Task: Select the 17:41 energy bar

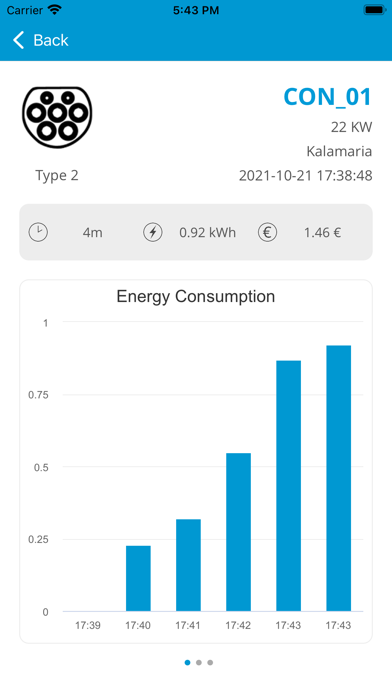Action: tap(188, 565)
